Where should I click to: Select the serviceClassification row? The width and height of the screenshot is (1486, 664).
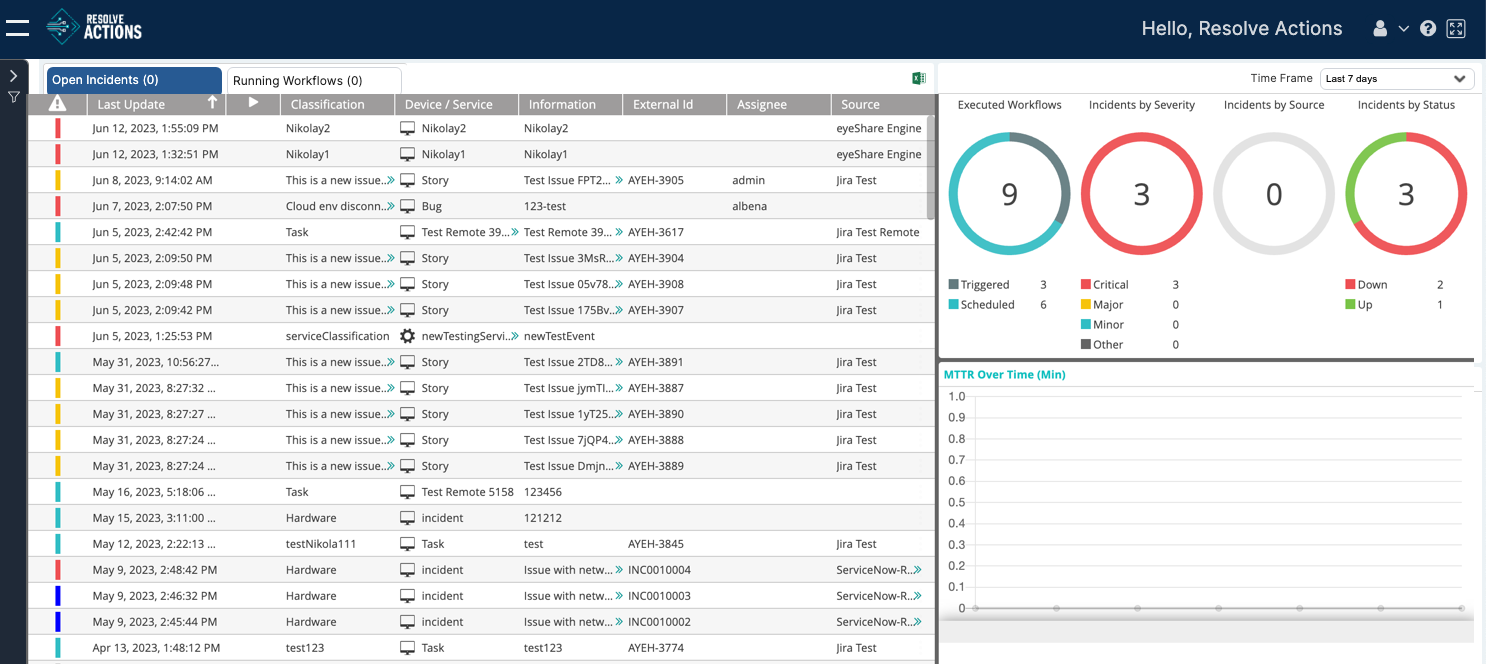click(480, 336)
